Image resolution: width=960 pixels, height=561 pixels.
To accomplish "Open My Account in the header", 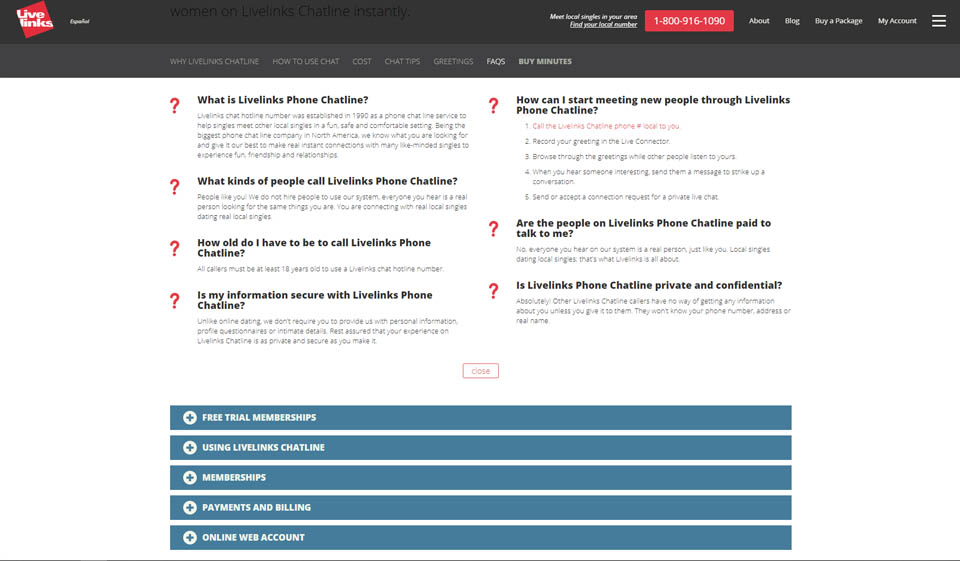I will [897, 21].
